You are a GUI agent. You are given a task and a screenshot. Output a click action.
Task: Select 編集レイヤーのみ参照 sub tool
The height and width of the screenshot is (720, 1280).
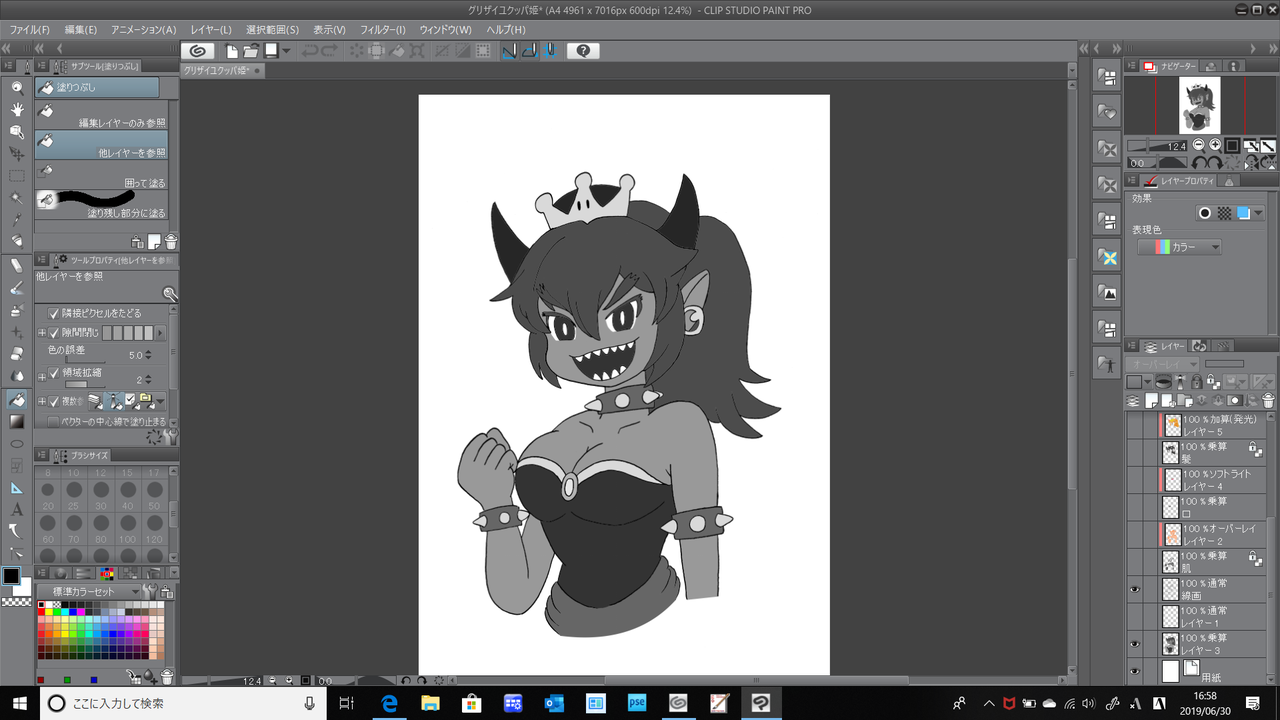point(101,116)
